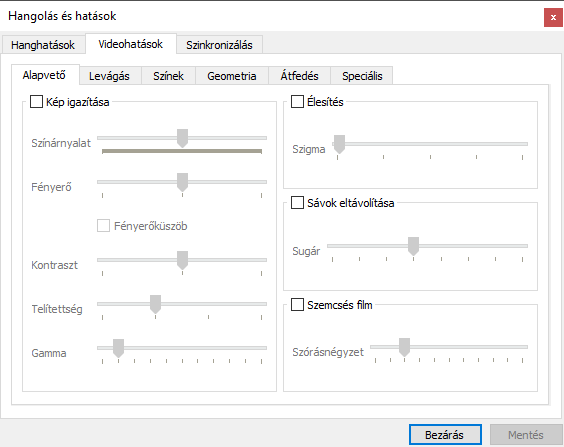Screen dimensions: 564x447
Task: Open the Szinkronizálás tab
Action: [219, 45]
